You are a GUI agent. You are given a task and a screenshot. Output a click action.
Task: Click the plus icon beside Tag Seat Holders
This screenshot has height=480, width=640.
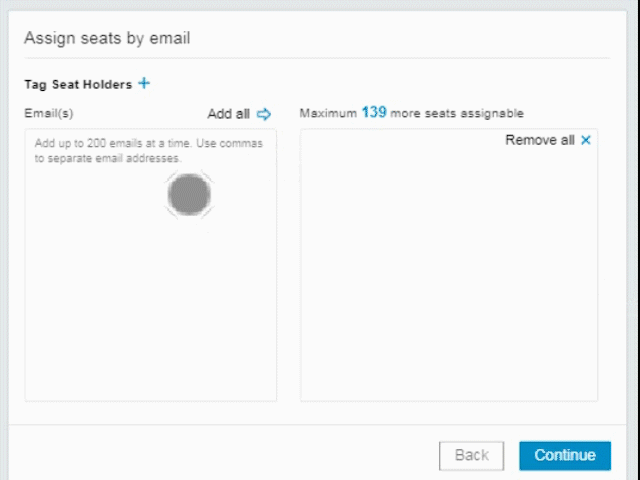point(144,84)
